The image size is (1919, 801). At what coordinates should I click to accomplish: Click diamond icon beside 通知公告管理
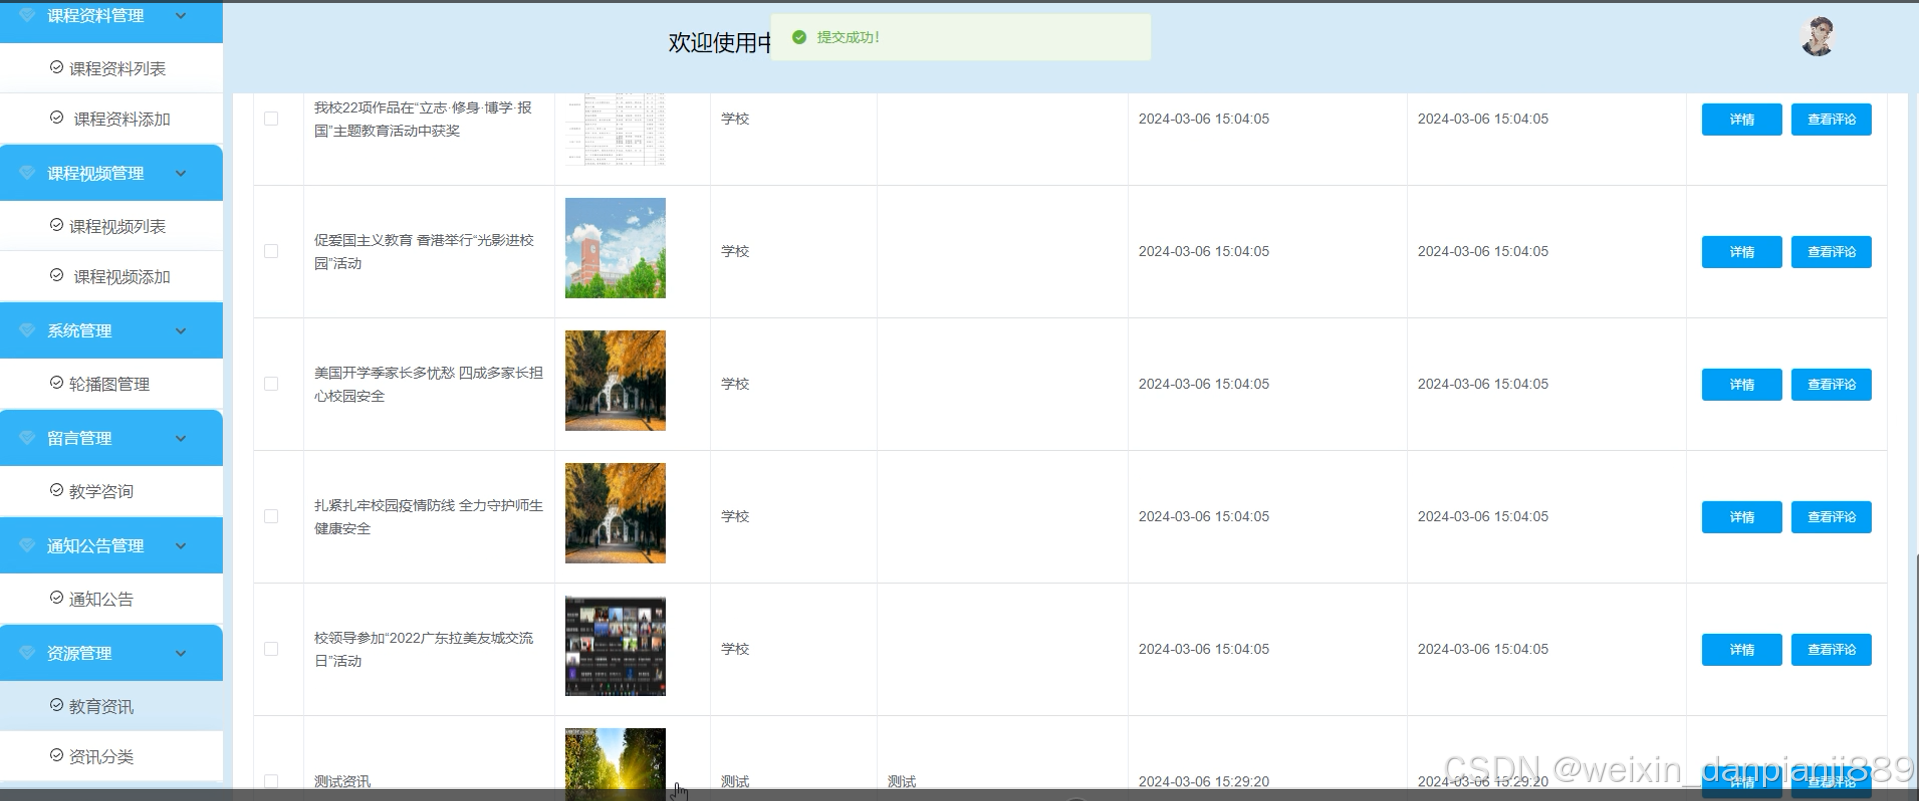27,545
